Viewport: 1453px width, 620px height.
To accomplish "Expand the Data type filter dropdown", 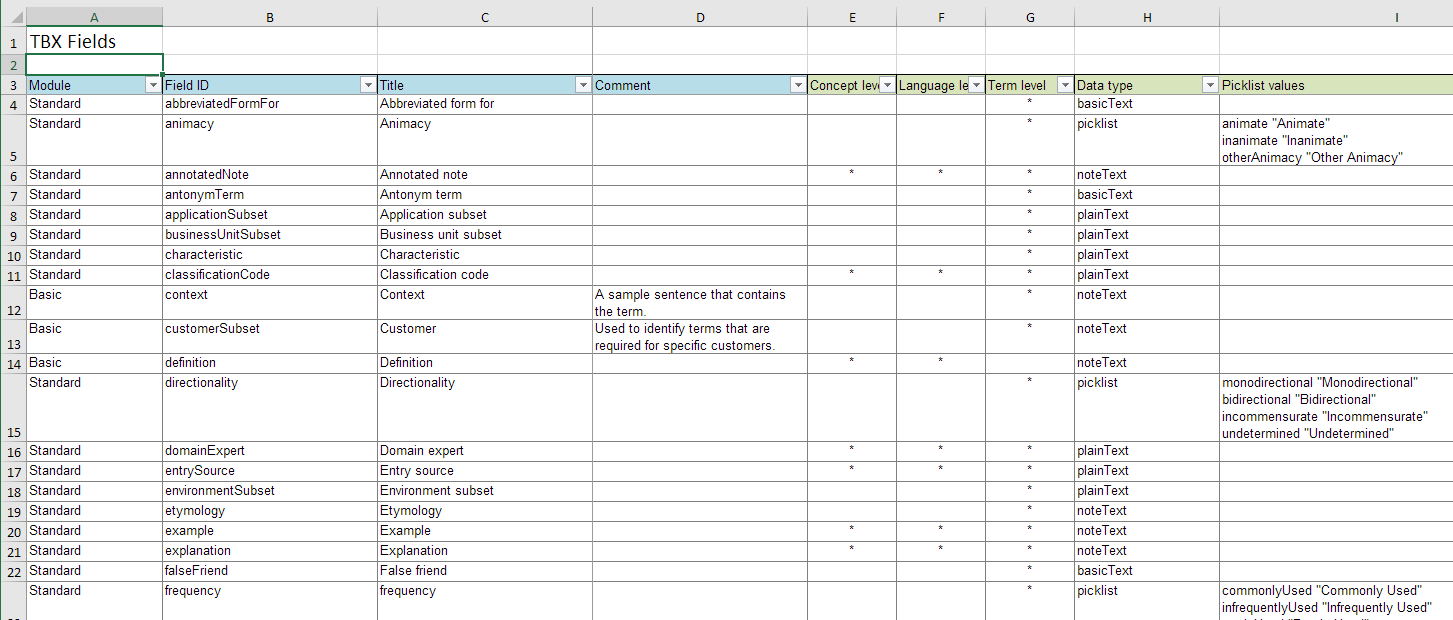I will (x=1210, y=86).
